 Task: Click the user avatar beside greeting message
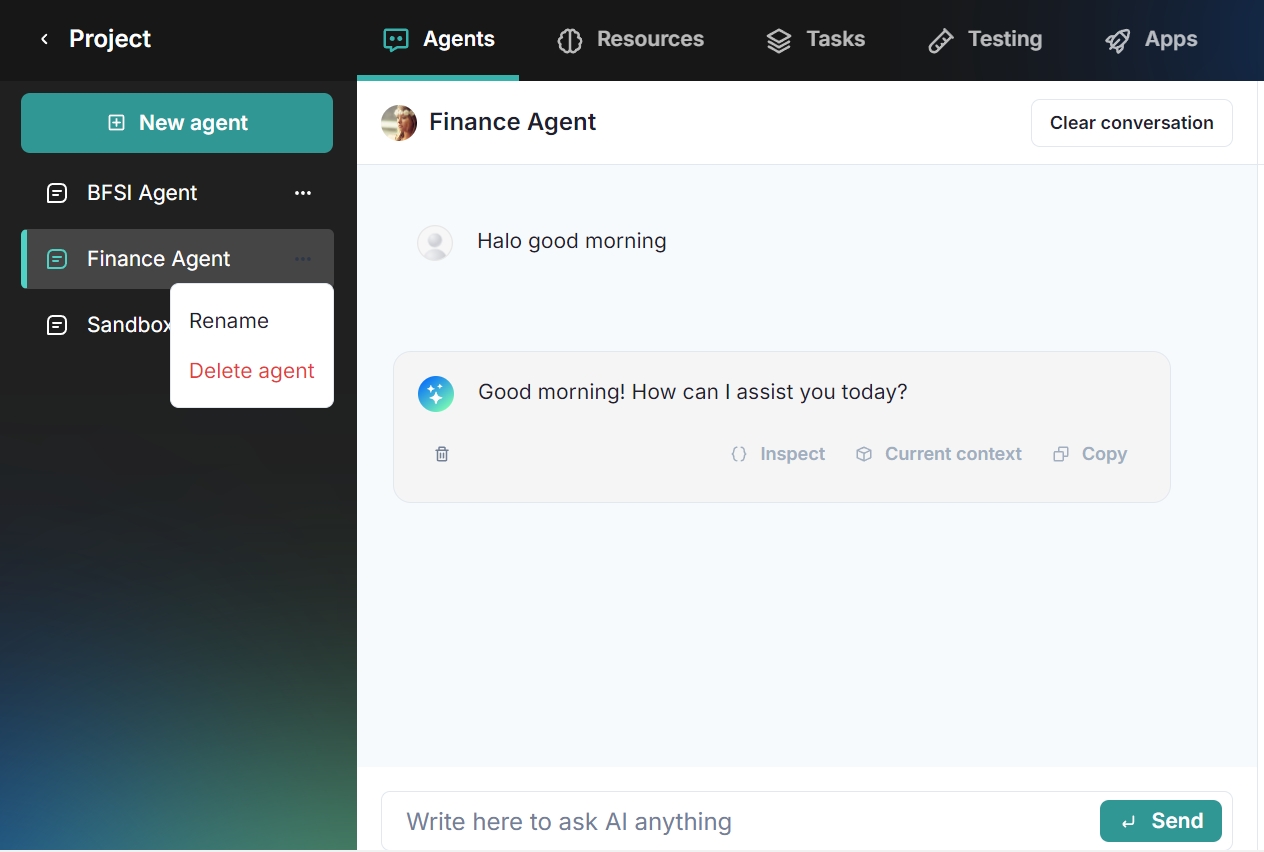click(x=435, y=243)
